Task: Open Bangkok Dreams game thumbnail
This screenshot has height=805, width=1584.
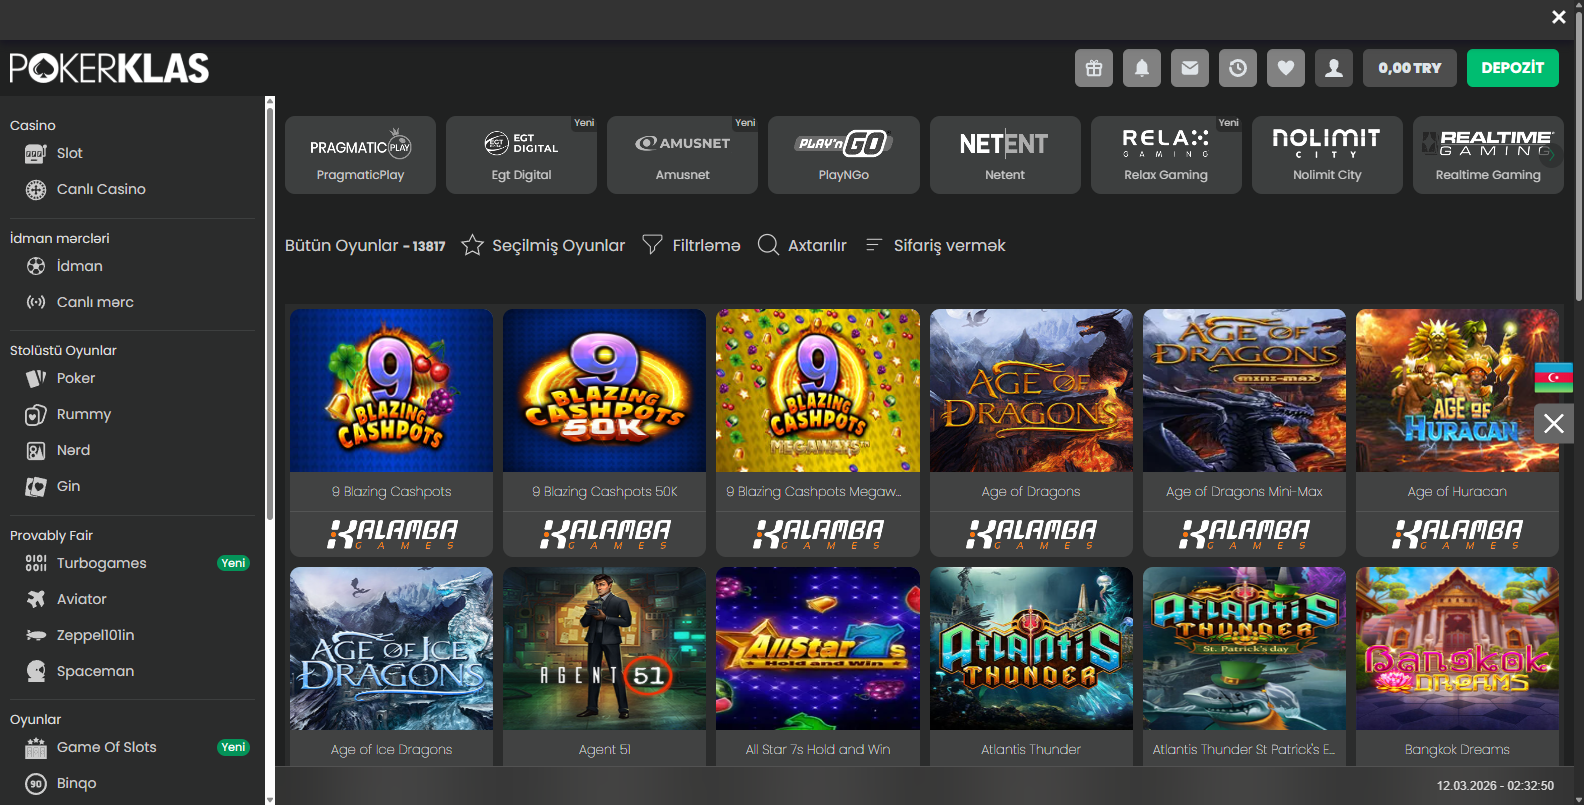Action: (1457, 648)
